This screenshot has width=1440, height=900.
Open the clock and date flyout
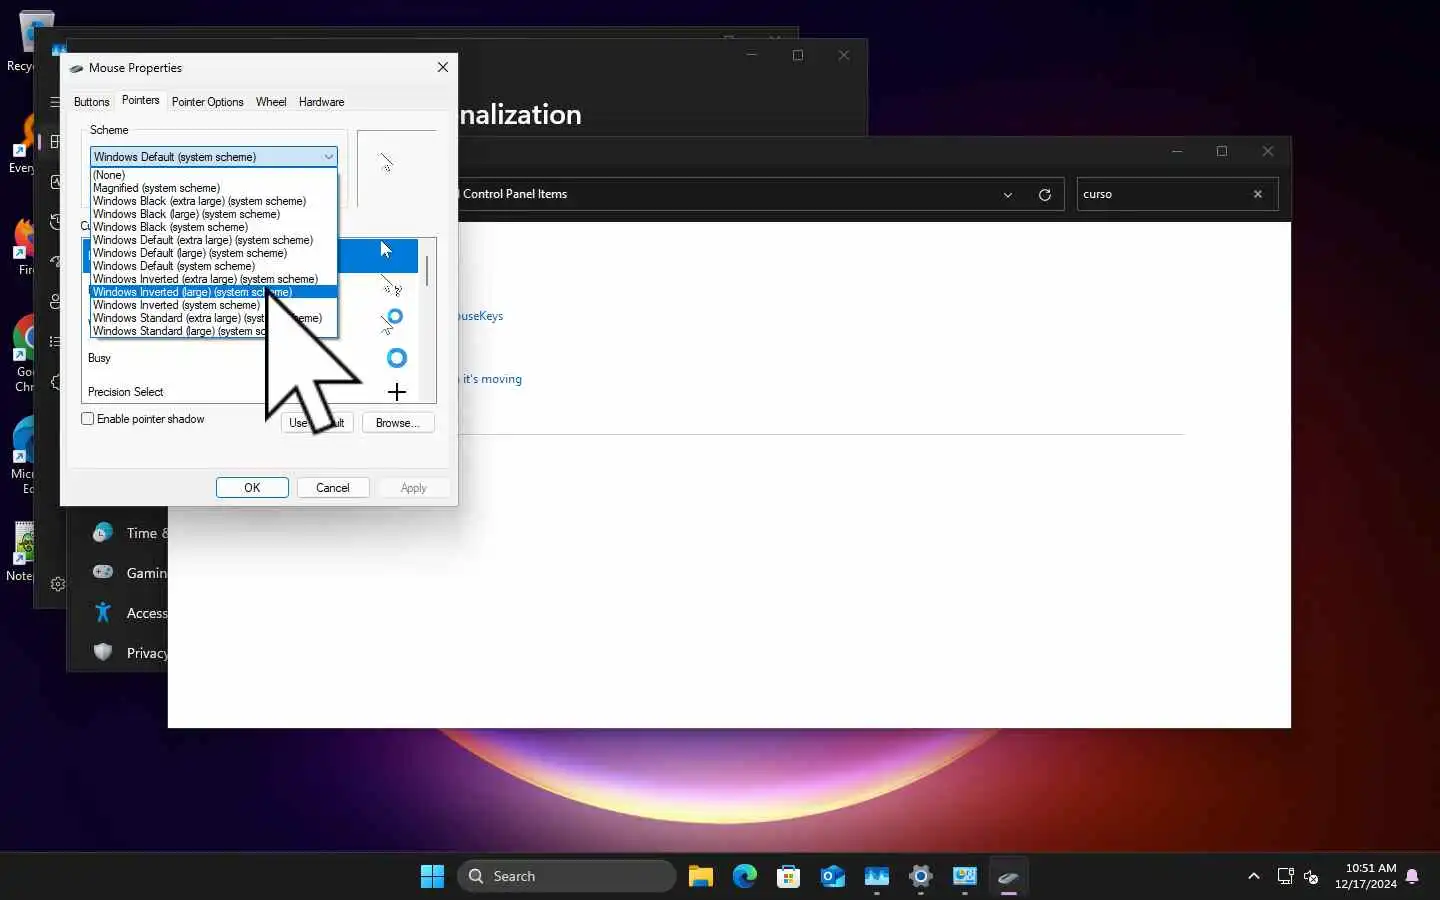click(x=1366, y=876)
